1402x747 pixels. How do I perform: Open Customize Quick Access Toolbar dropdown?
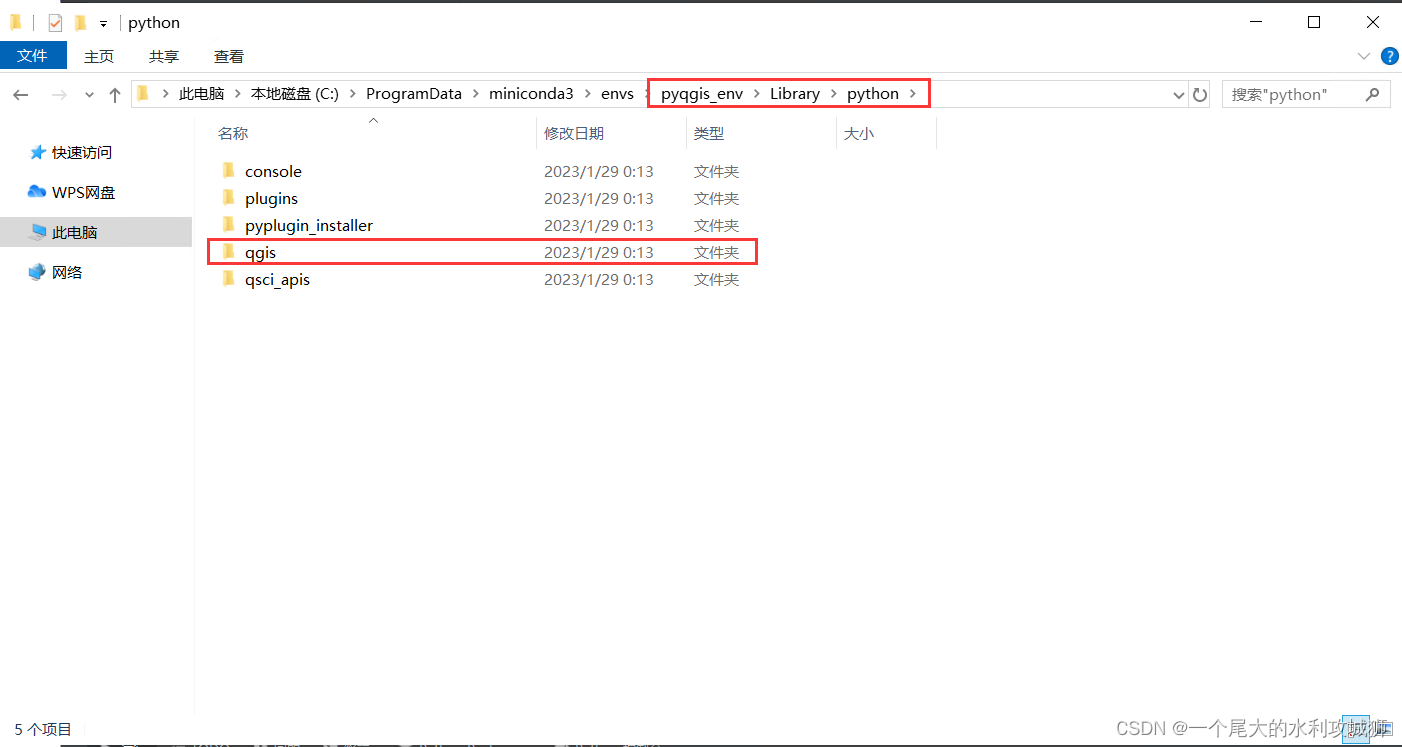pos(103,23)
